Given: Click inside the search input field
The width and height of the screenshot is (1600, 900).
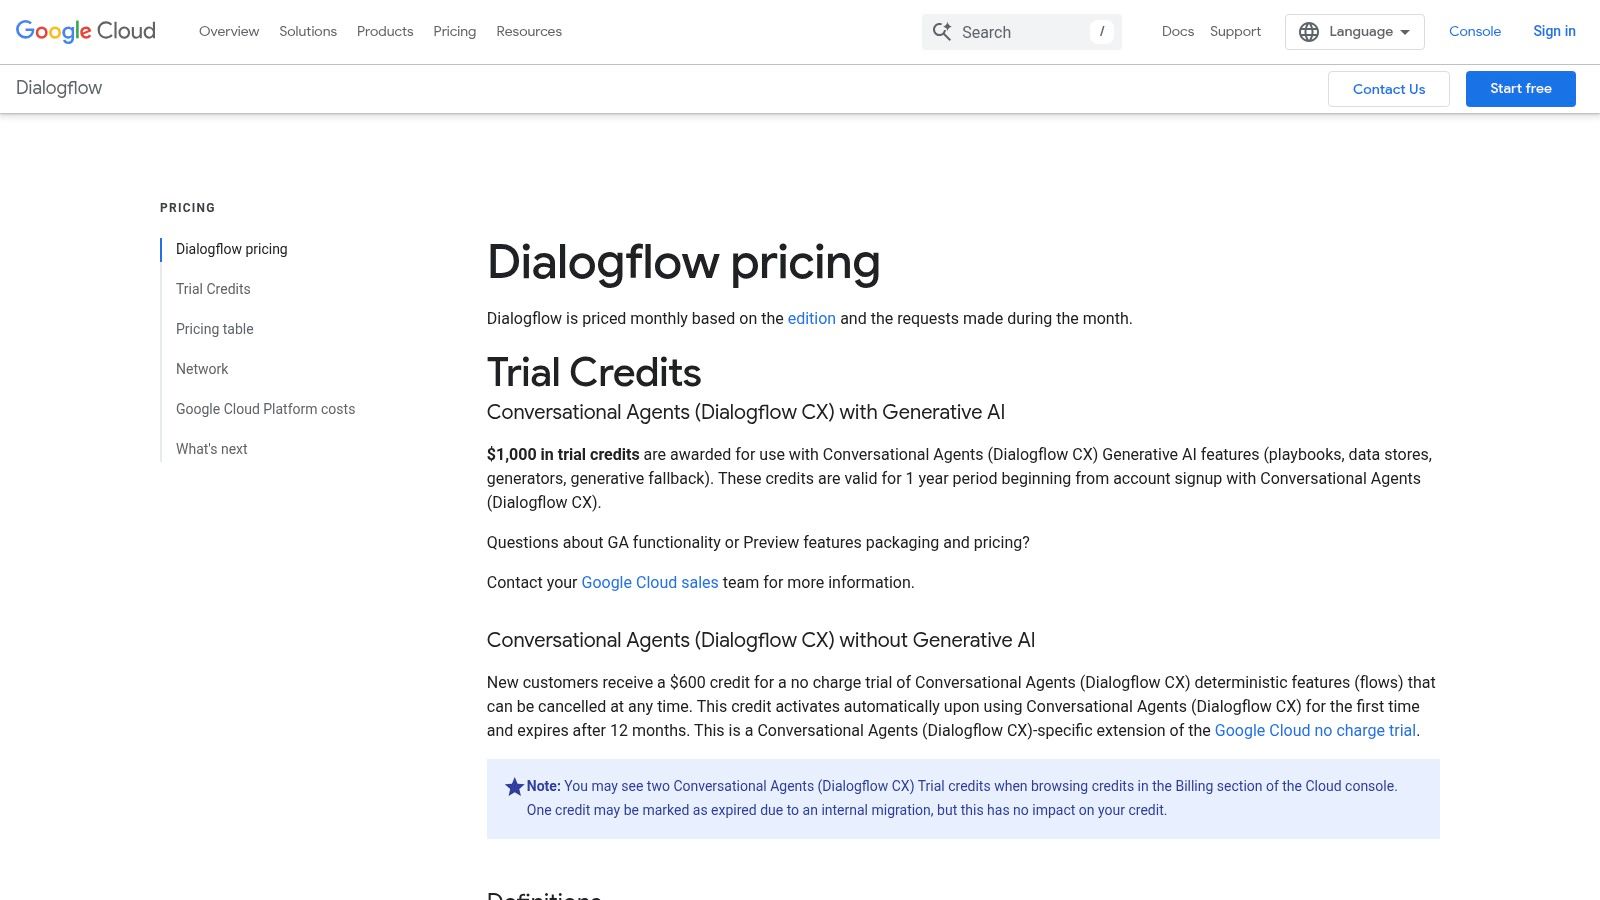Looking at the screenshot, I should (x=1010, y=31).
